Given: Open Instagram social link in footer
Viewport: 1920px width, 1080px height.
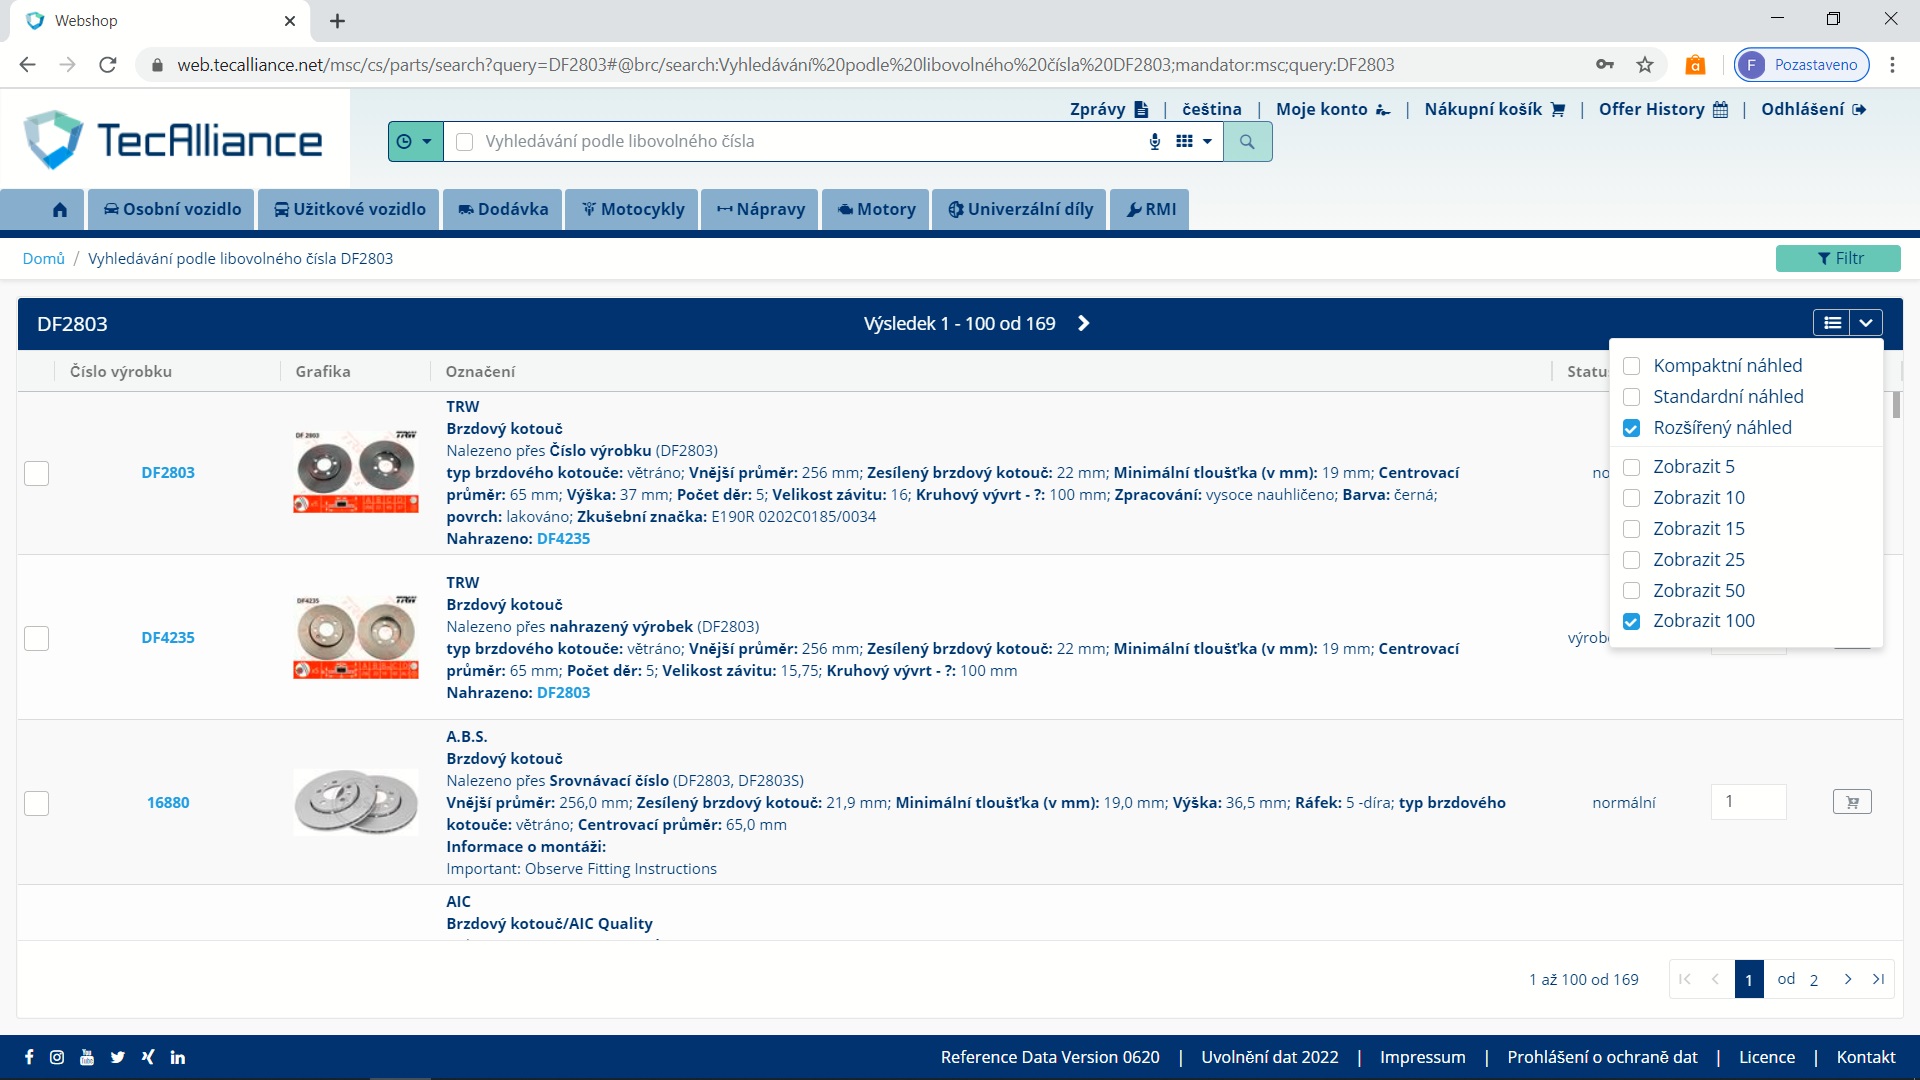Looking at the screenshot, I should click(57, 1057).
